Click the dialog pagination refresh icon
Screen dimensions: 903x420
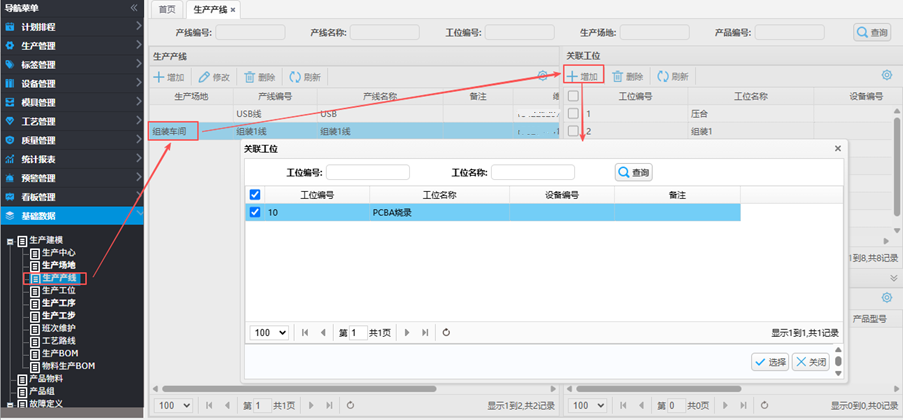click(446, 332)
